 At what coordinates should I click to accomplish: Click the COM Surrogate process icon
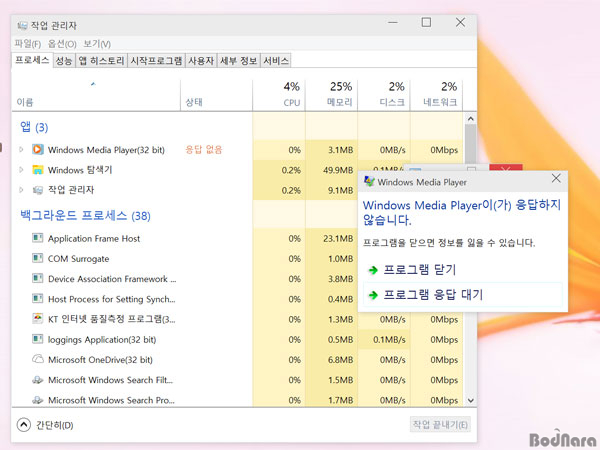click(37, 259)
